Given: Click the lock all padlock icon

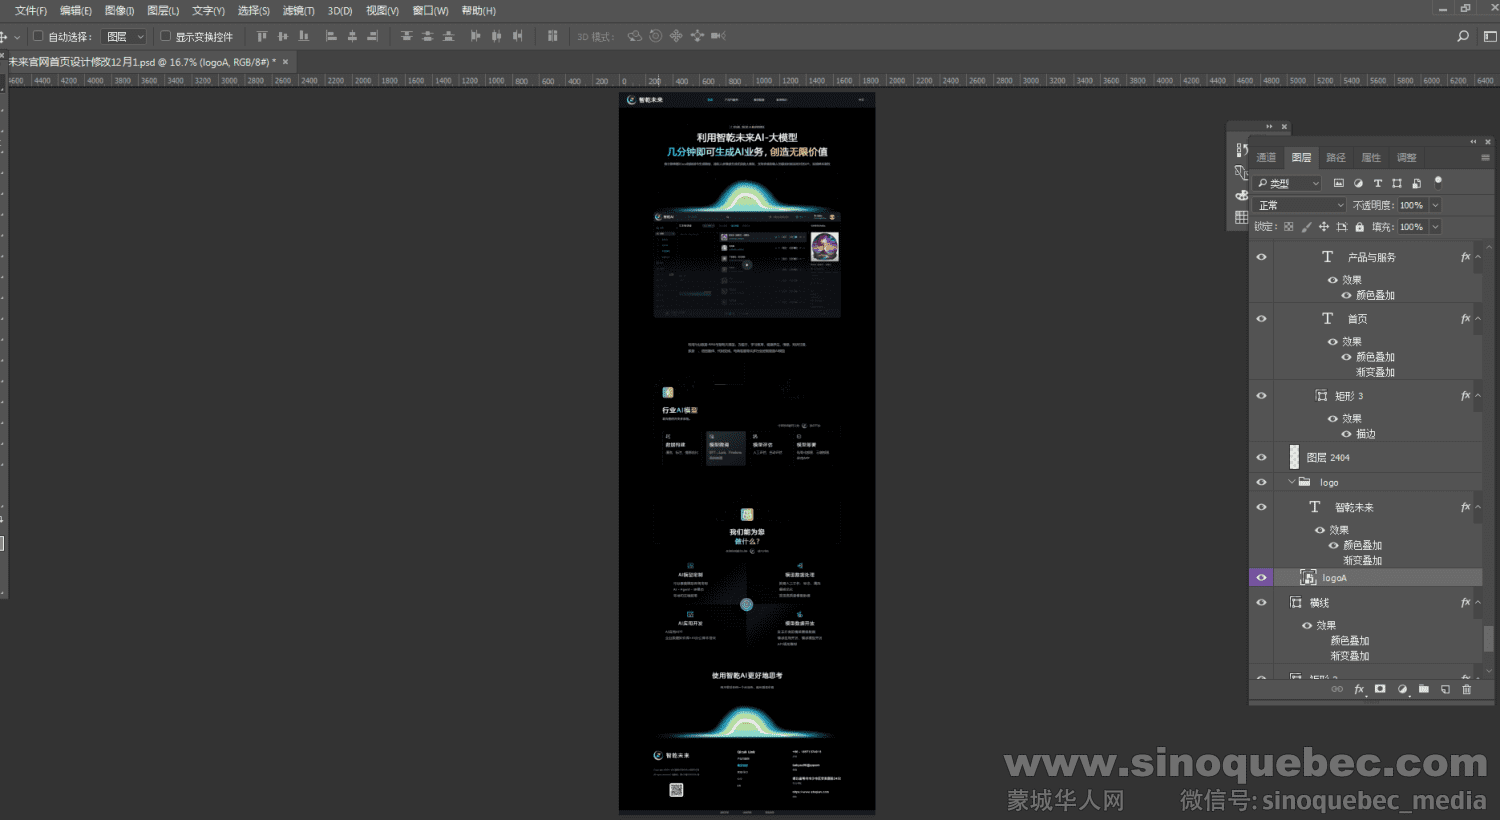Looking at the screenshot, I should point(1359,227).
